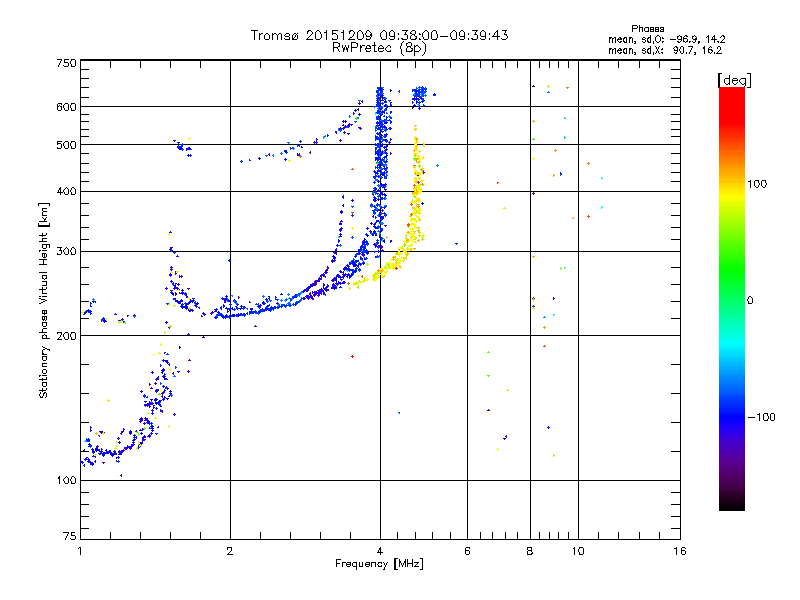
Task: Click the 'Phases' header label
Action: [x=647, y=29]
